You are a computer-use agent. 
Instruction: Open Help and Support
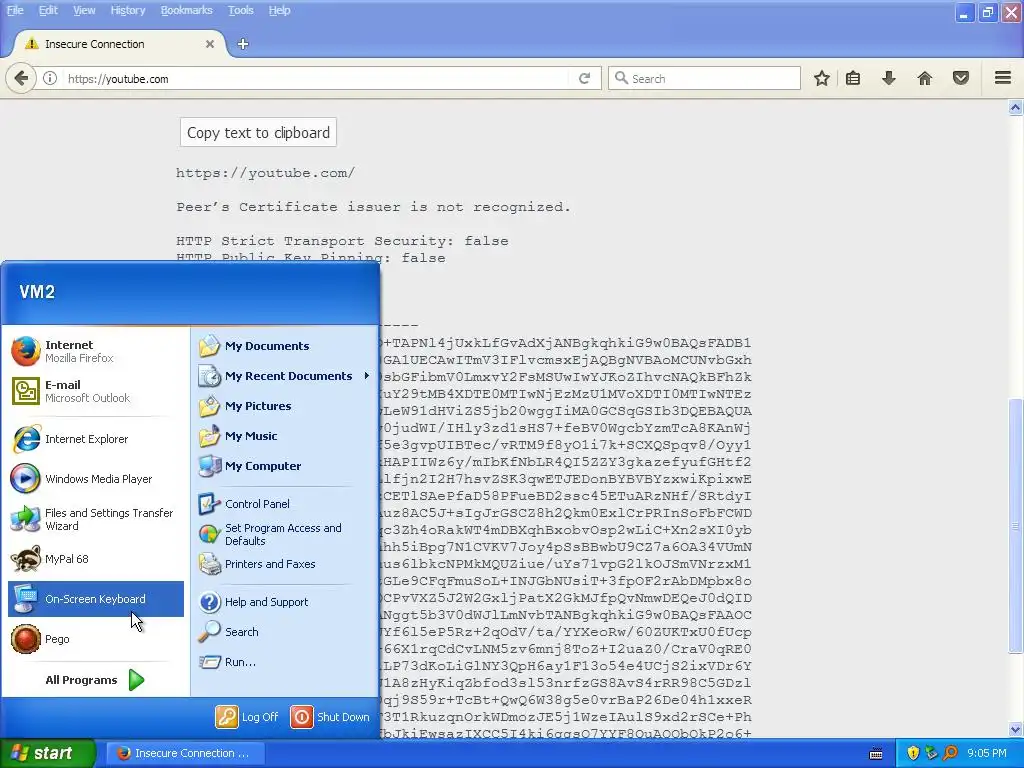coord(284,602)
